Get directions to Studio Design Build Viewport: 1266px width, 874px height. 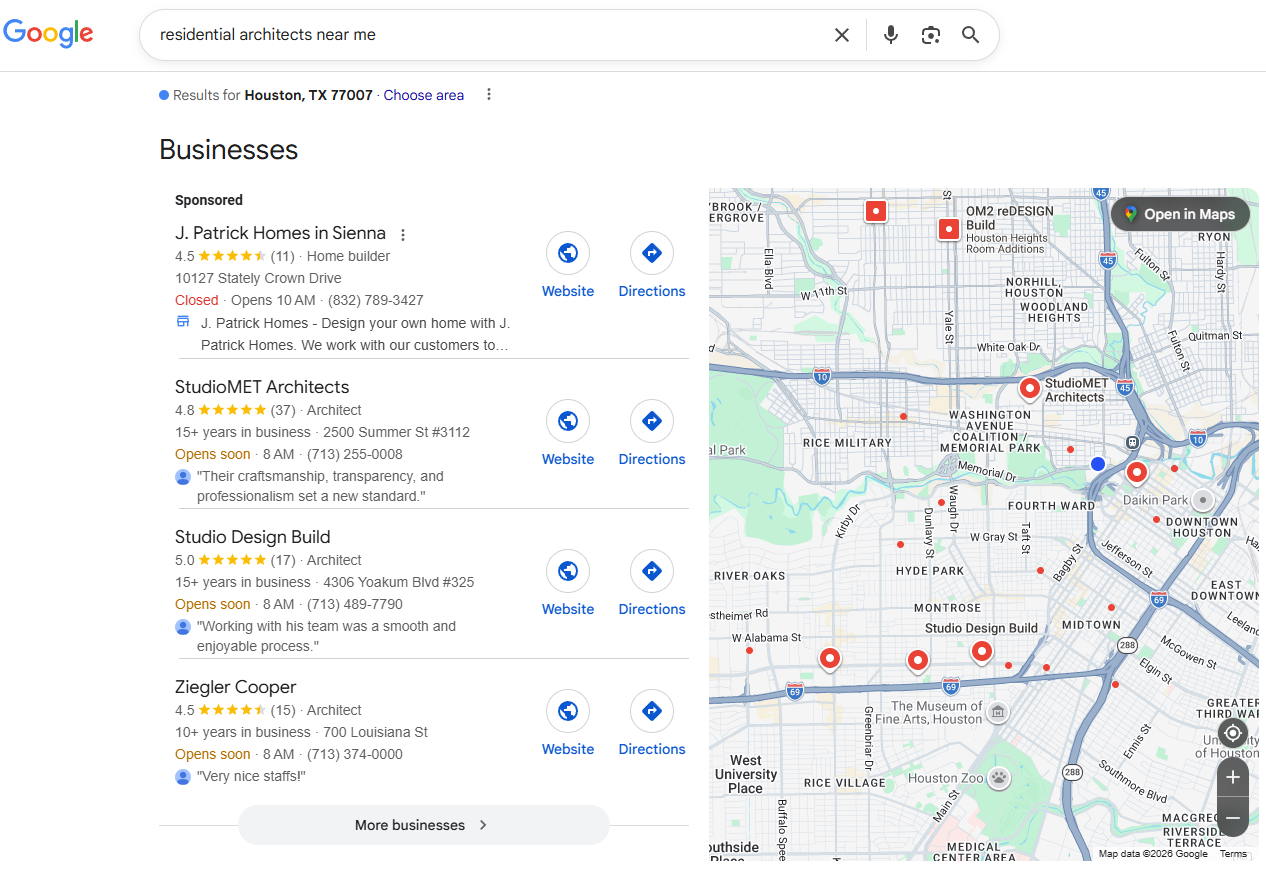coord(652,571)
